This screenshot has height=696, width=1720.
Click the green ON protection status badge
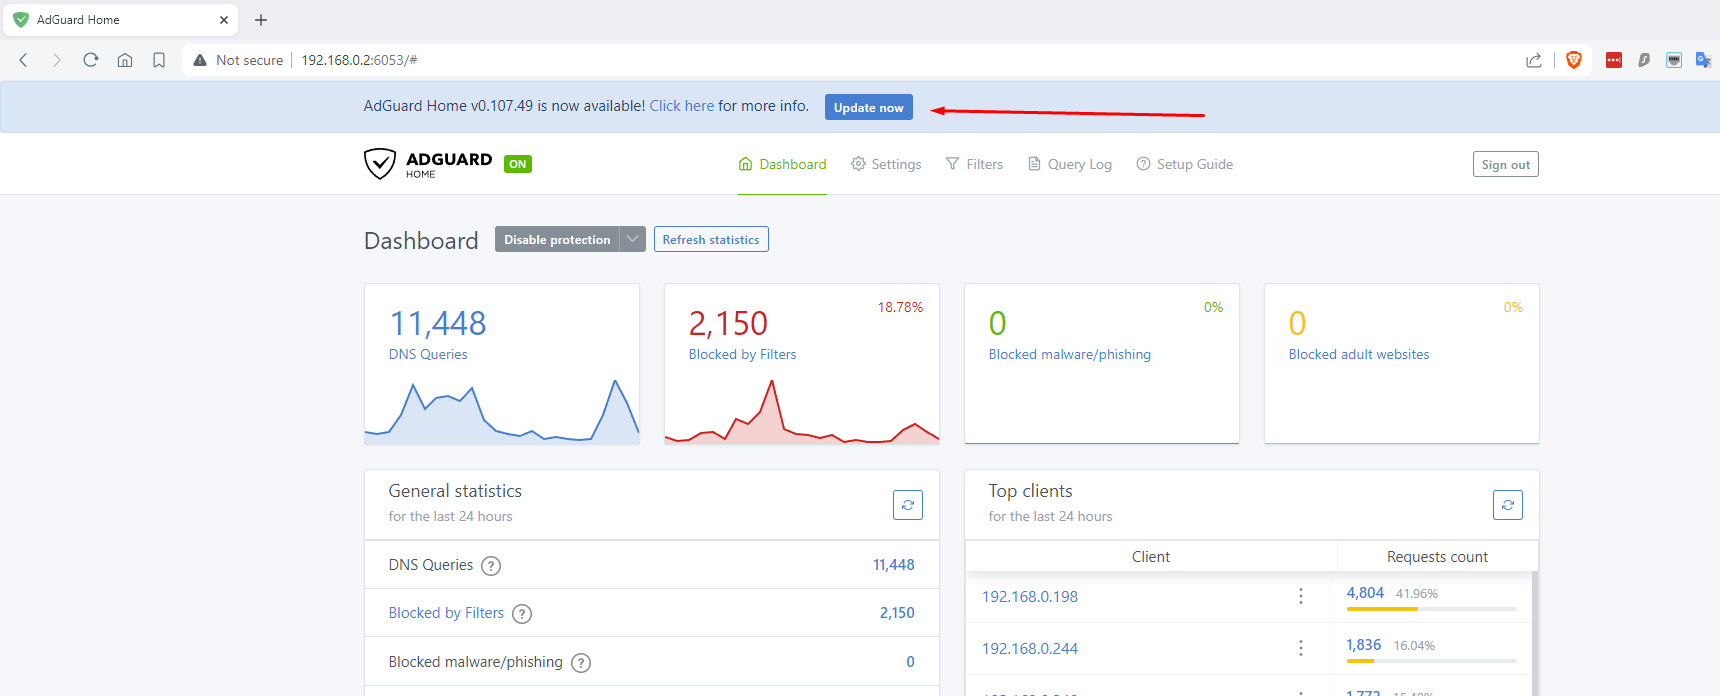coord(518,164)
